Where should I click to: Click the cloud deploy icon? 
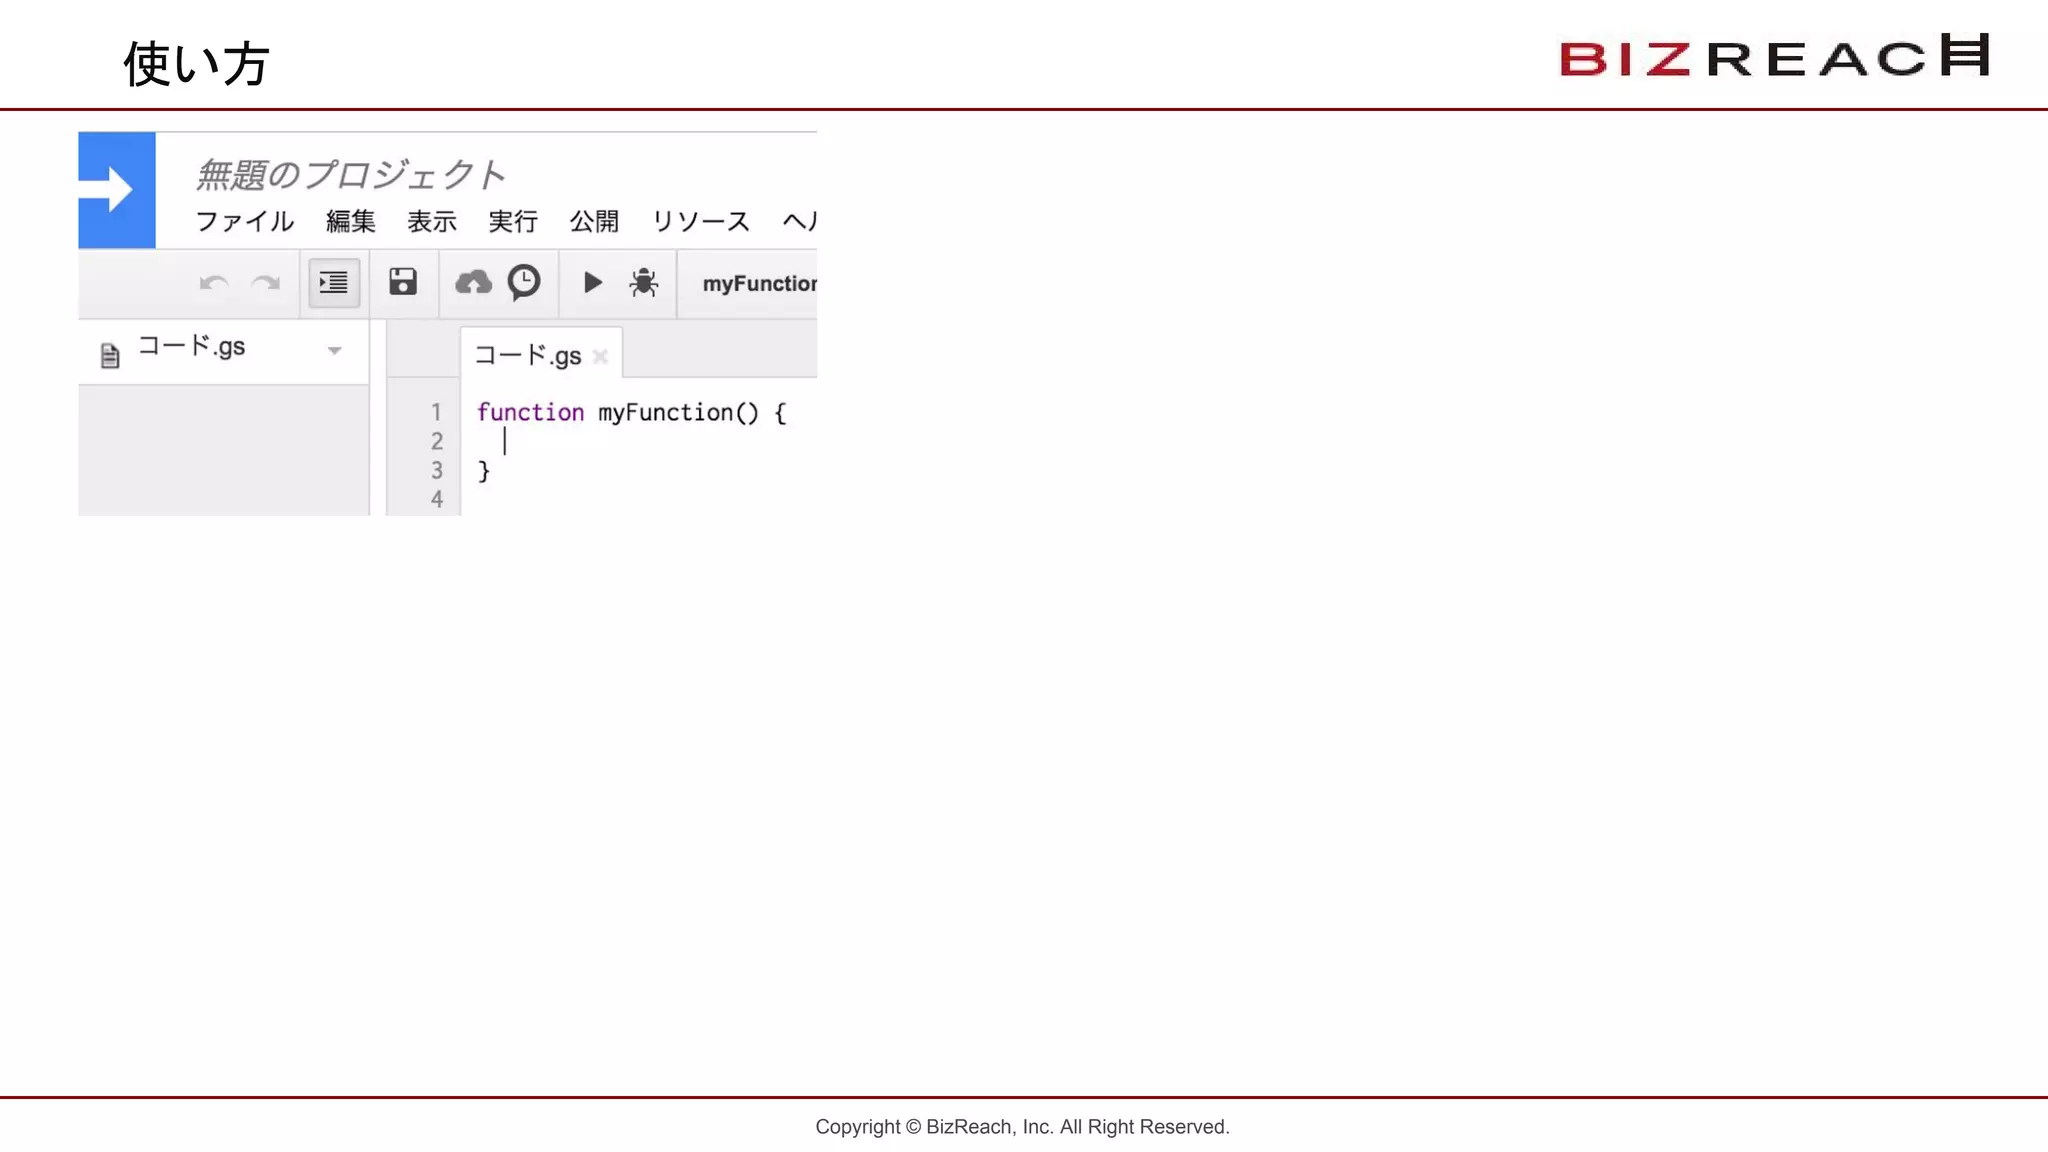point(473,283)
